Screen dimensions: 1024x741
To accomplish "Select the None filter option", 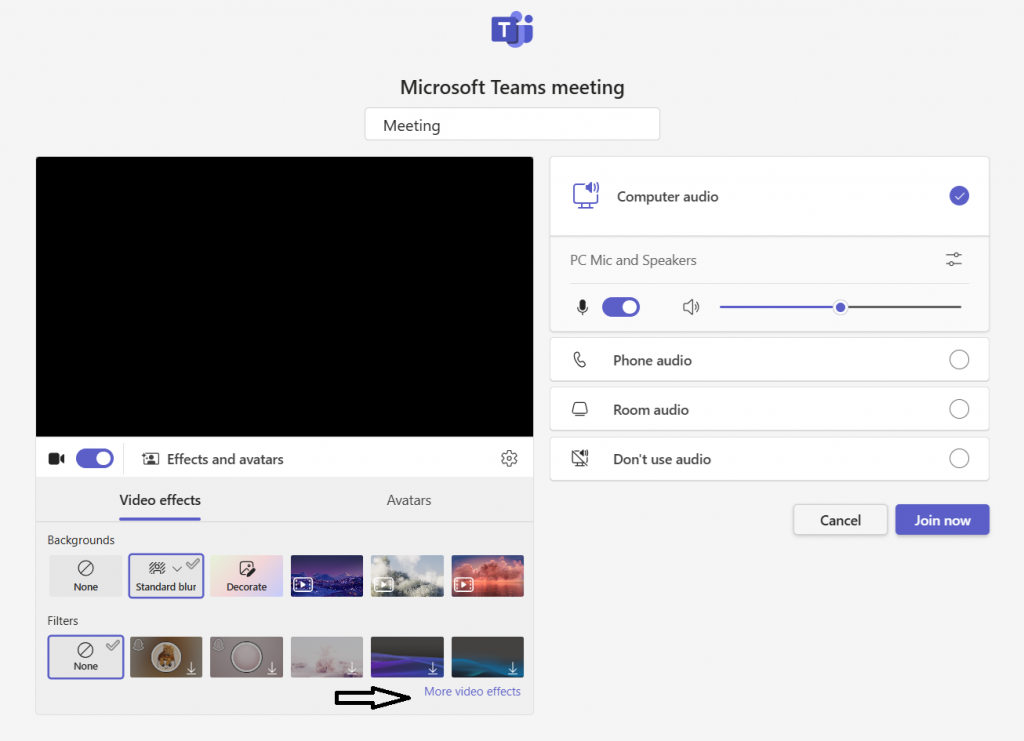I will (86, 657).
